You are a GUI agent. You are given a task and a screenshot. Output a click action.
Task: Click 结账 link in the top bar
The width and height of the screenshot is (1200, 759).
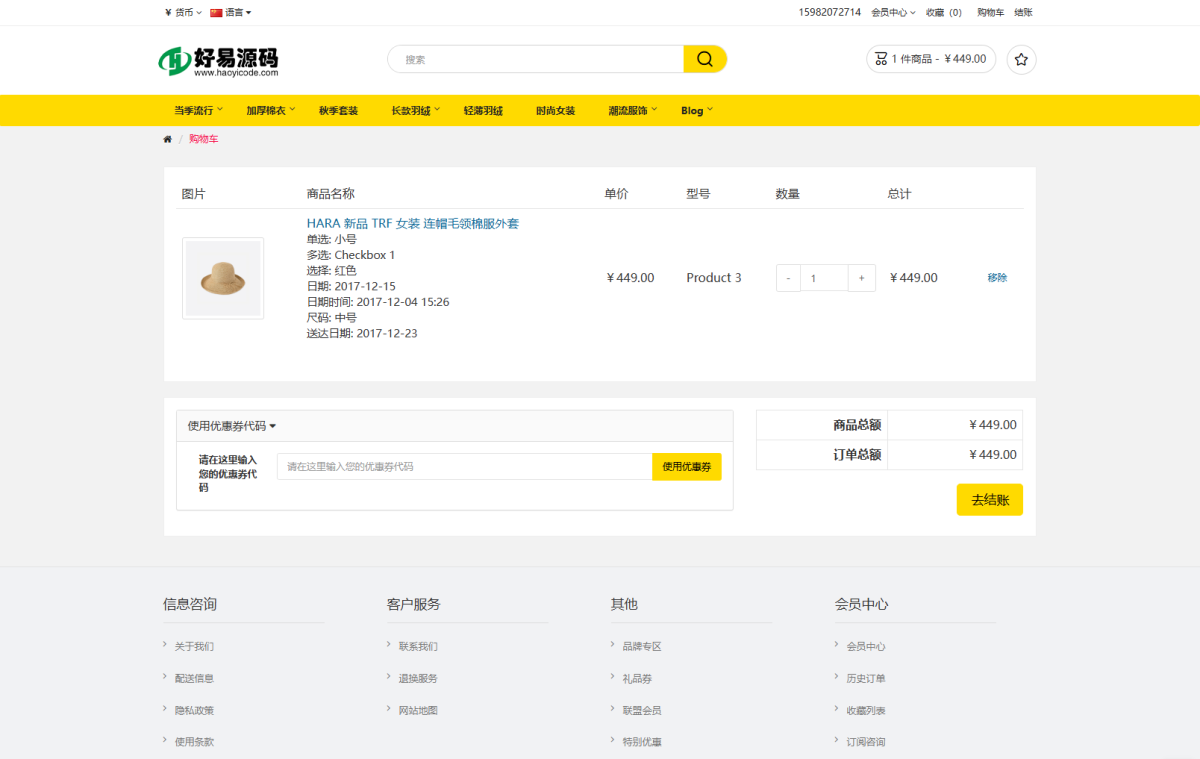[x=1023, y=12]
